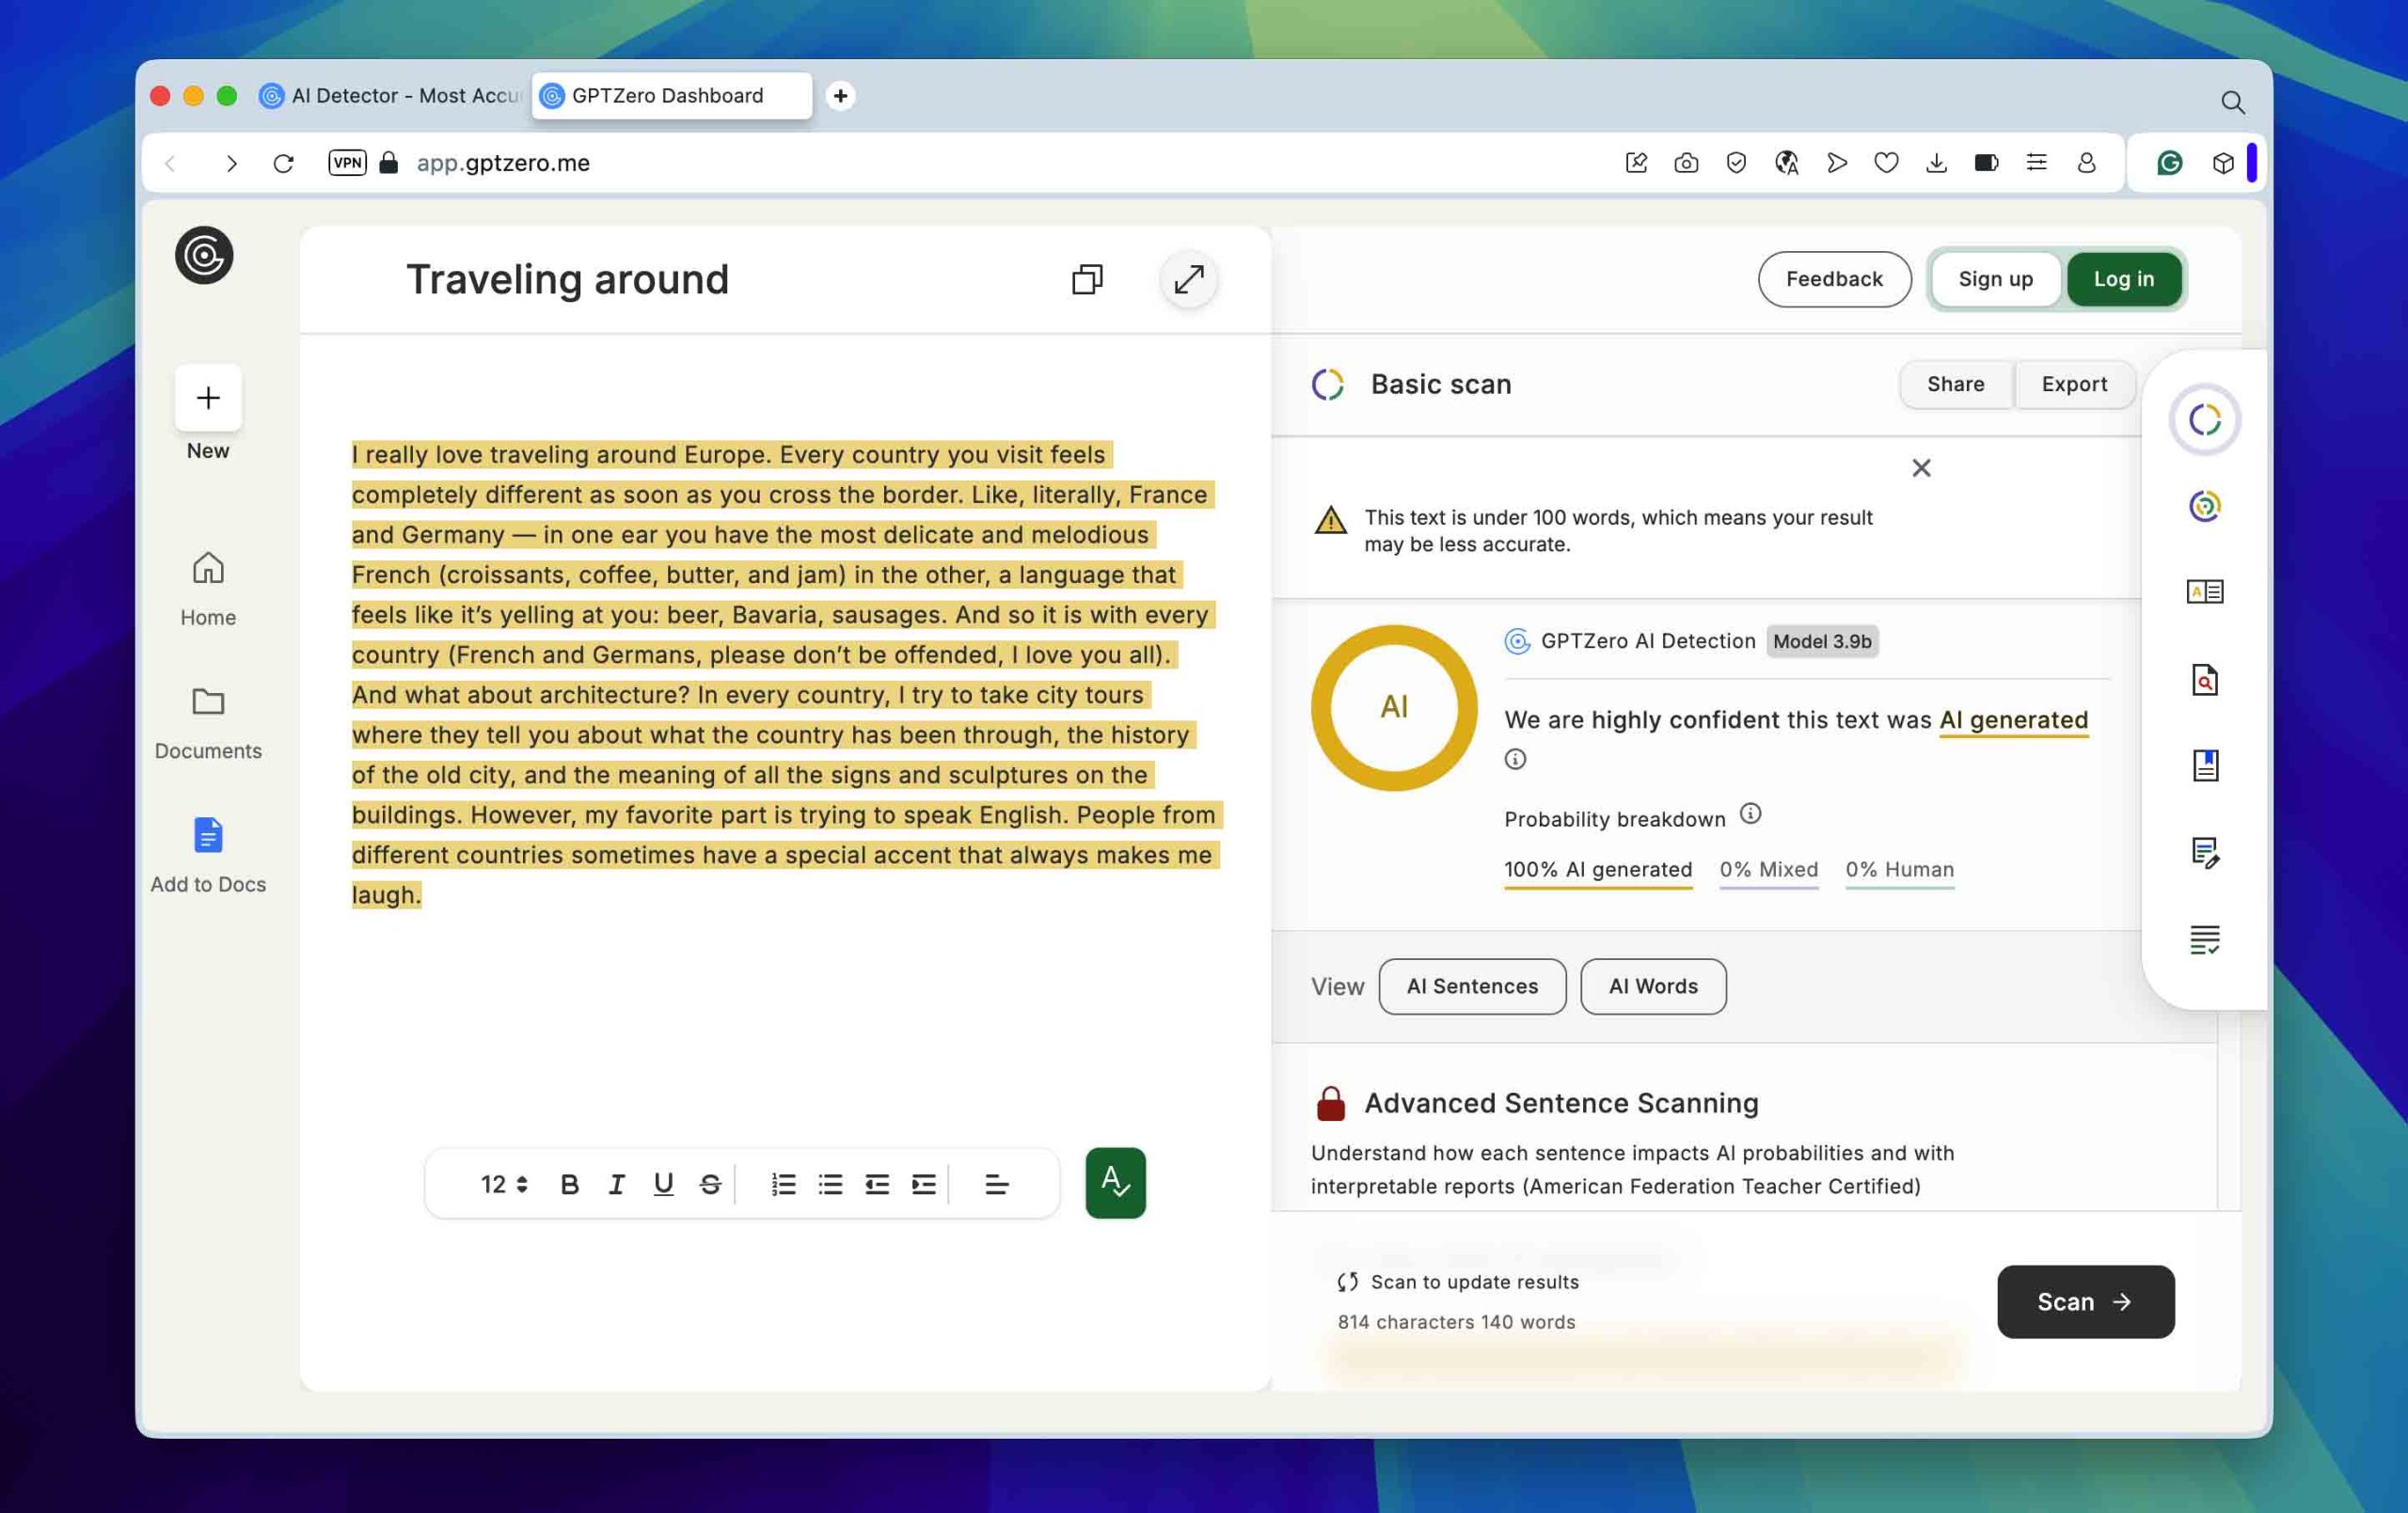Open the browser easy setup sliders icon

[x=2036, y=163]
